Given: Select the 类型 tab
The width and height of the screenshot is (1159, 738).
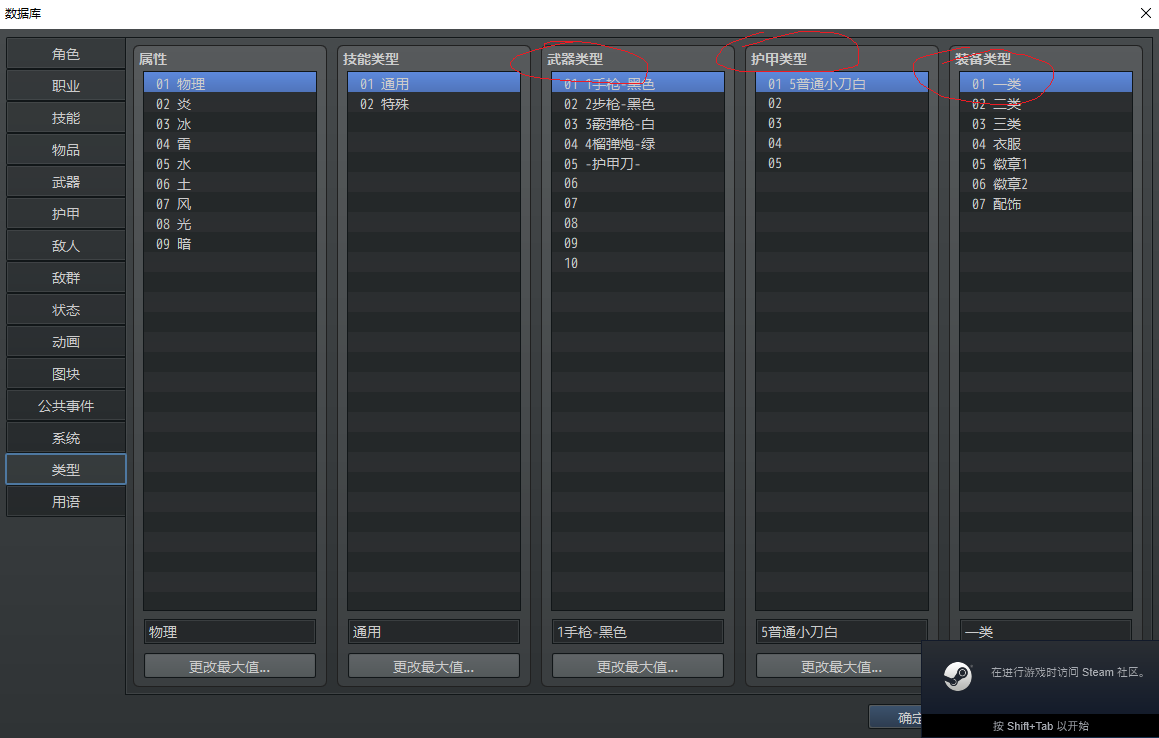Looking at the screenshot, I should click(x=66, y=470).
